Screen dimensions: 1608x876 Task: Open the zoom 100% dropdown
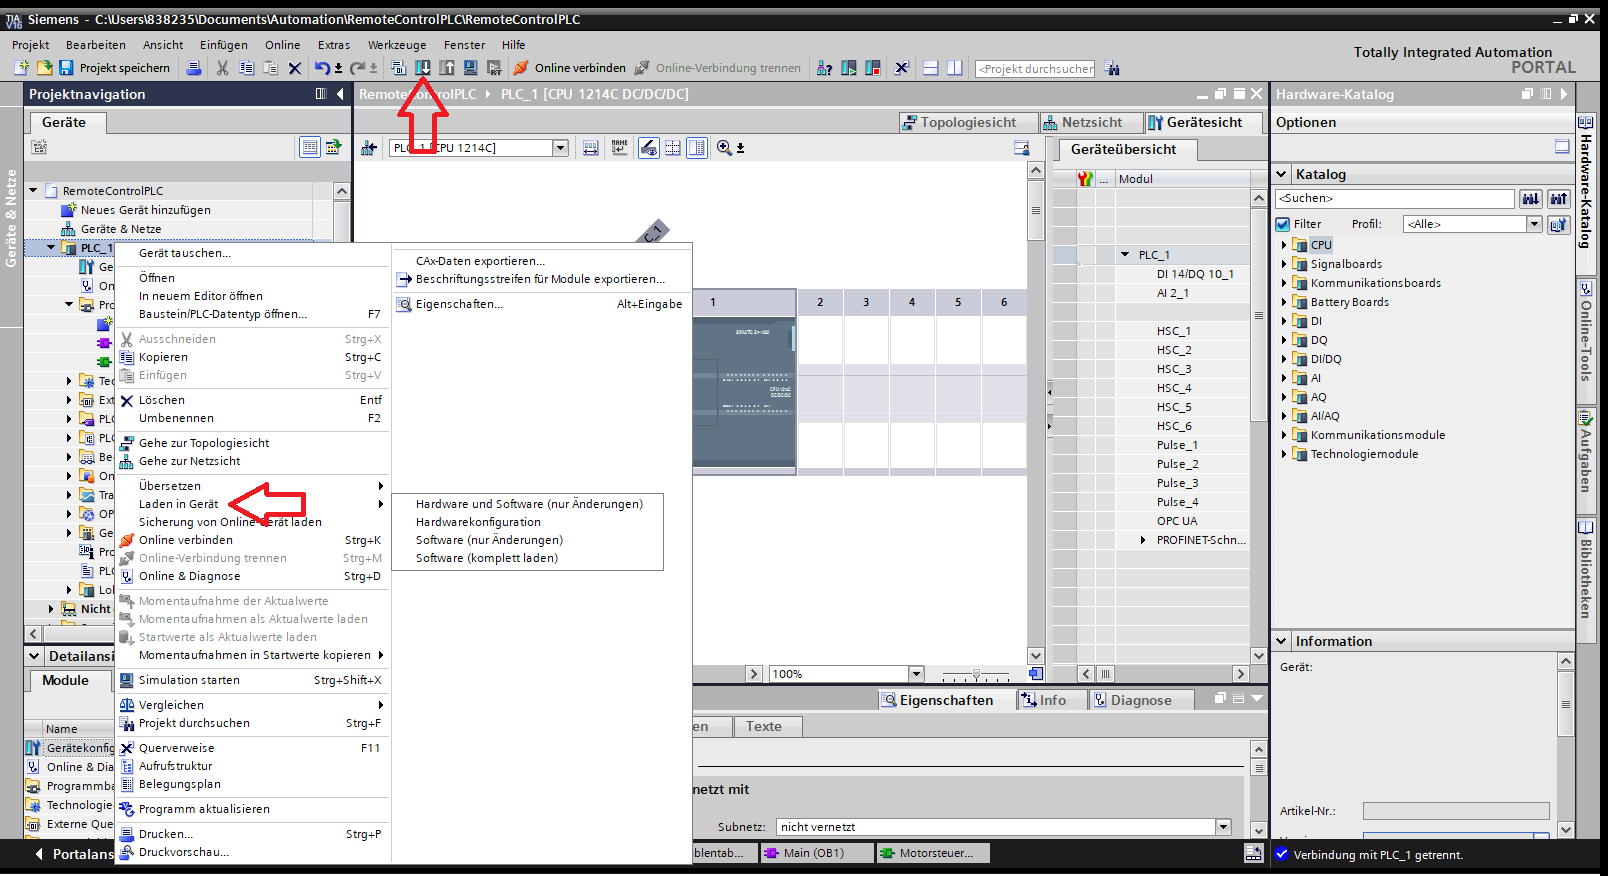pyautogui.click(x=916, y=674)
